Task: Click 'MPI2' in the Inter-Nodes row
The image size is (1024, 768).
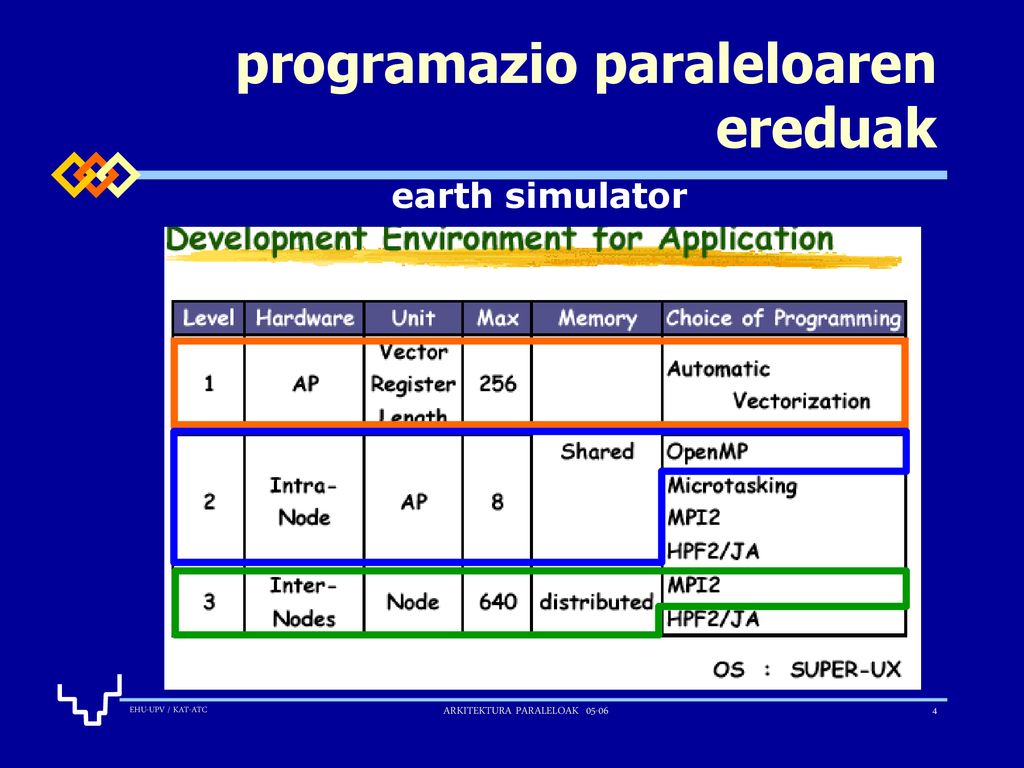Action: pos(693,585)
